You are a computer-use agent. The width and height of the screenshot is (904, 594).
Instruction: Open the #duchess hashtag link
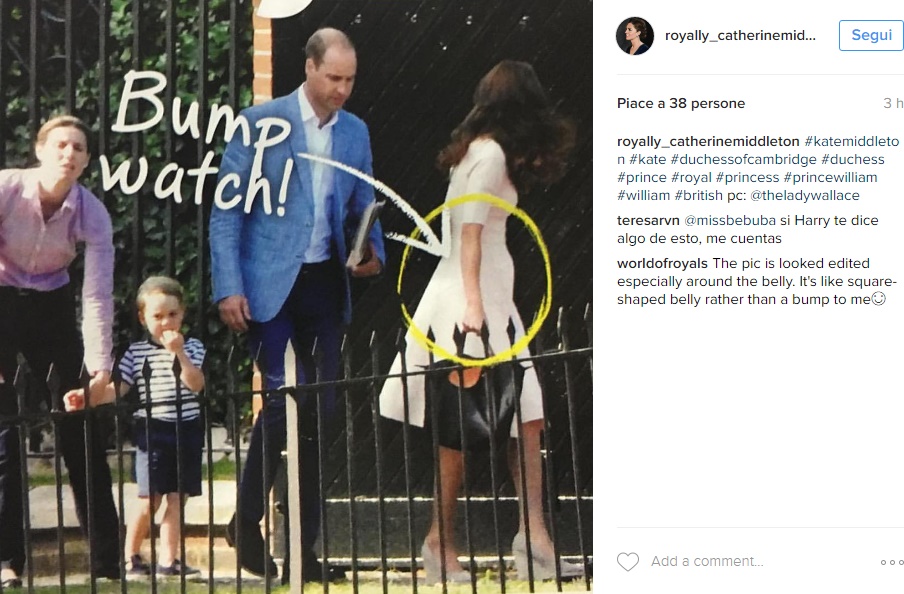coord(853,159)
